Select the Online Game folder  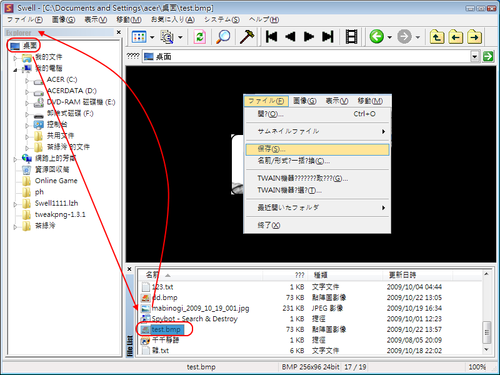(56, 181)
